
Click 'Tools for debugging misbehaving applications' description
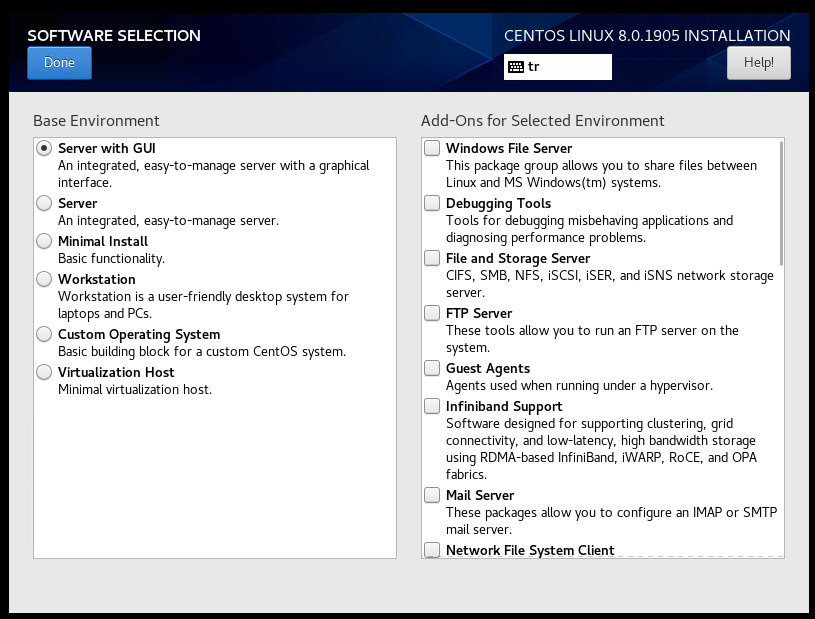[x=589, y=229]
